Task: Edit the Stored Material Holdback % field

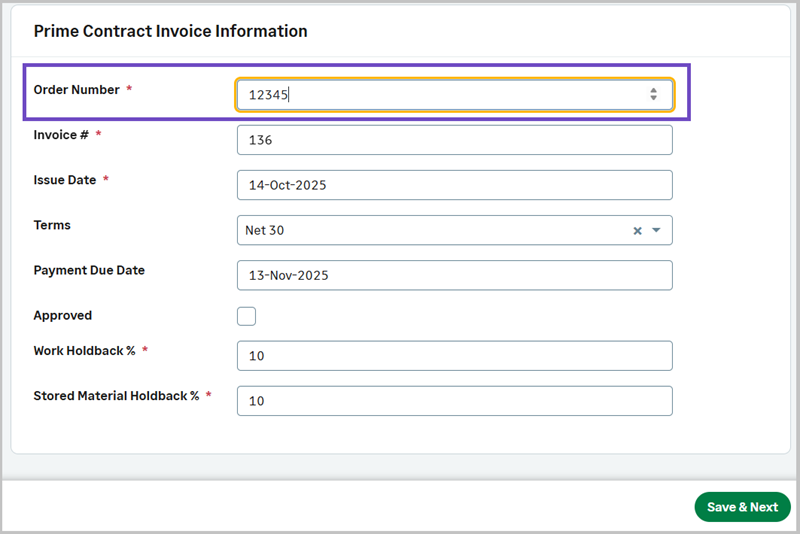Action: pos(454,401)
